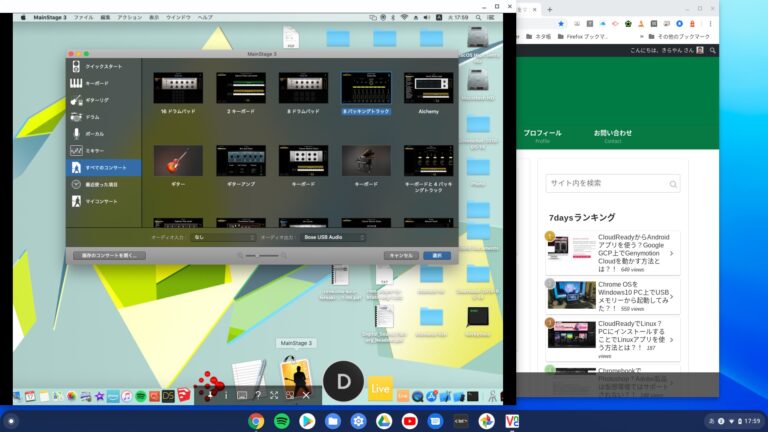
Task: Select the ミキサー category in sidebar
Action: click(x=103, y=151)
